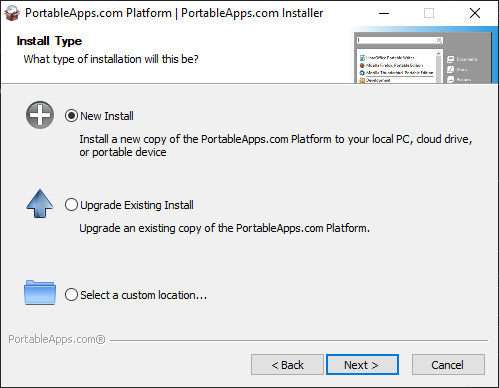Click 'Upgrade an existing copy' description text
The width and height of the screenshot is (499, 388).
click(x=224, y=228)
